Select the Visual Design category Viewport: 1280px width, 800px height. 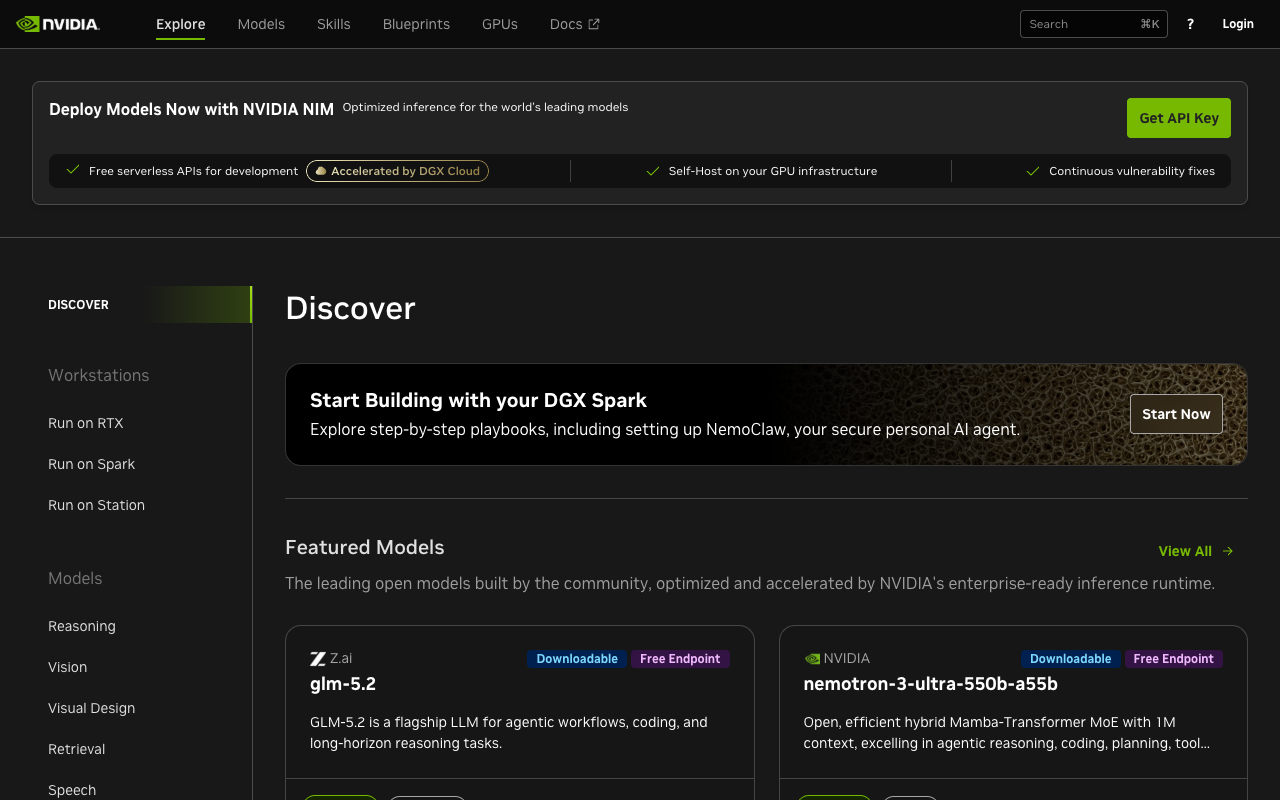(x=91, y=708)
